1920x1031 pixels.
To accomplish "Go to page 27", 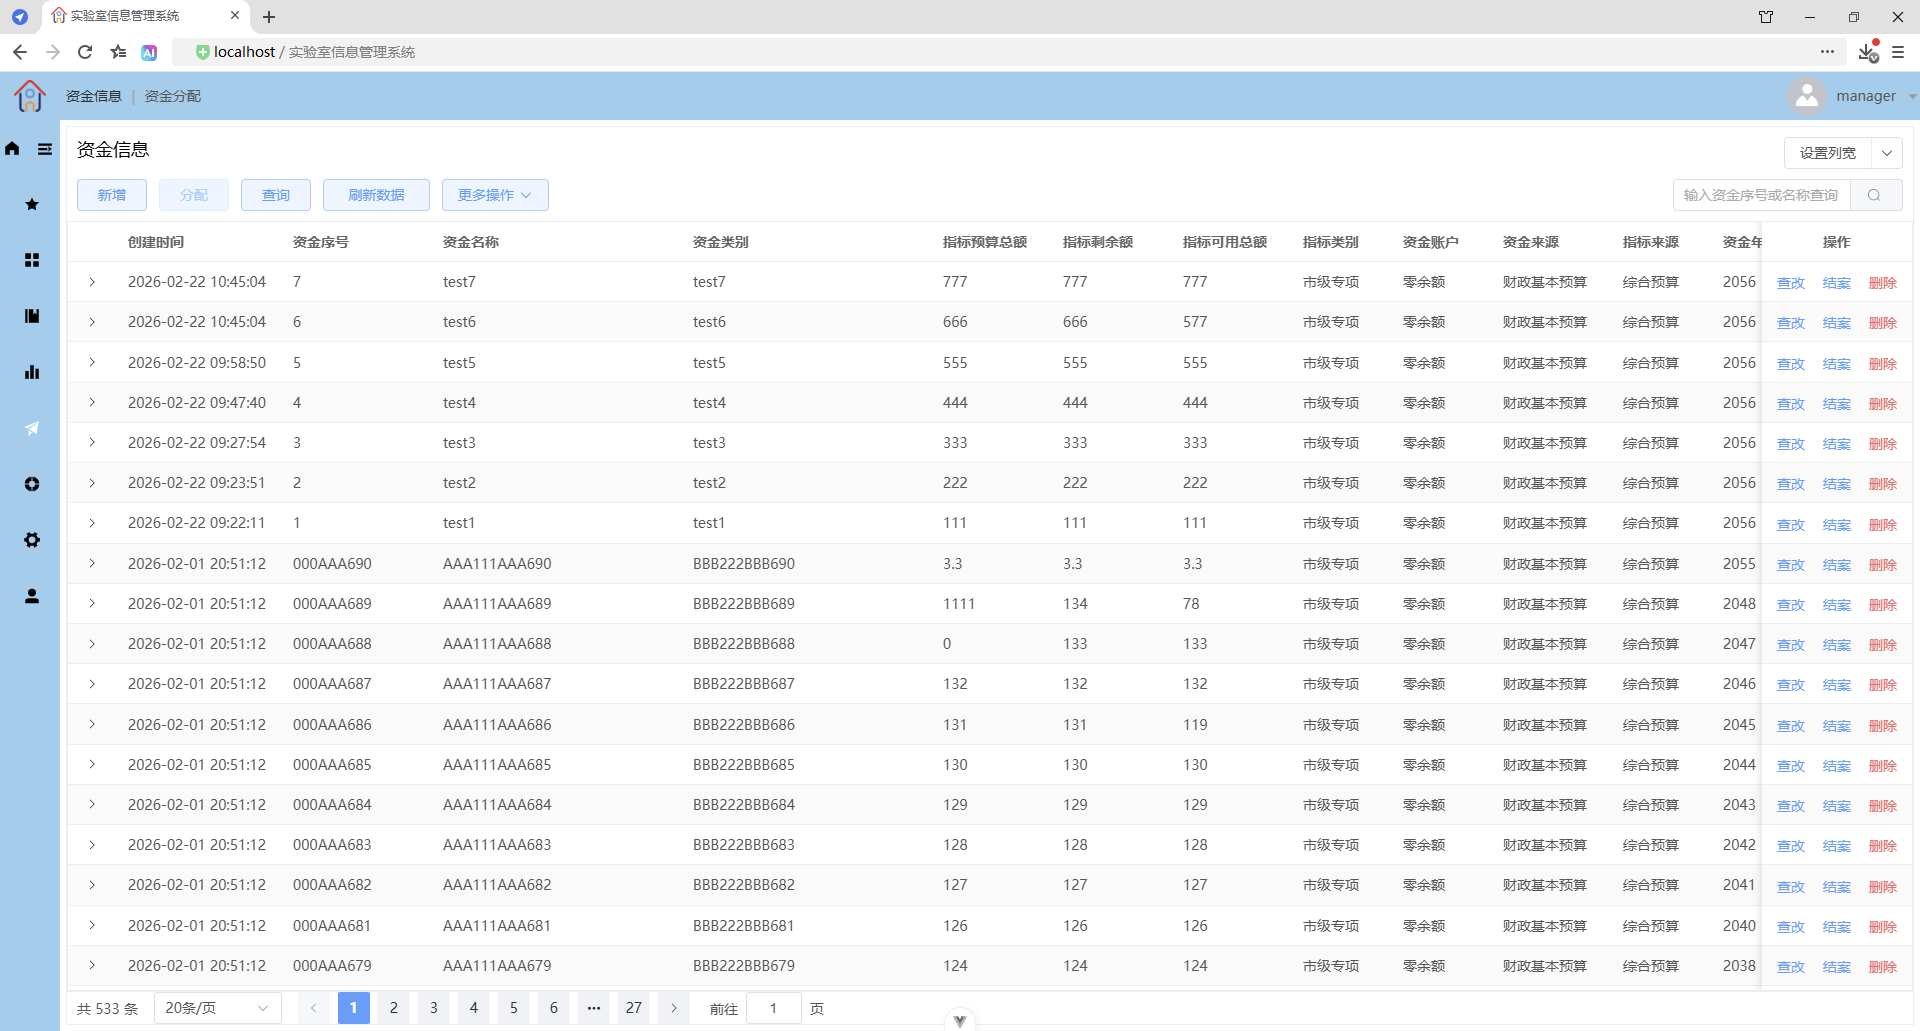I will pyautogui.click(x=634, y=1008).
